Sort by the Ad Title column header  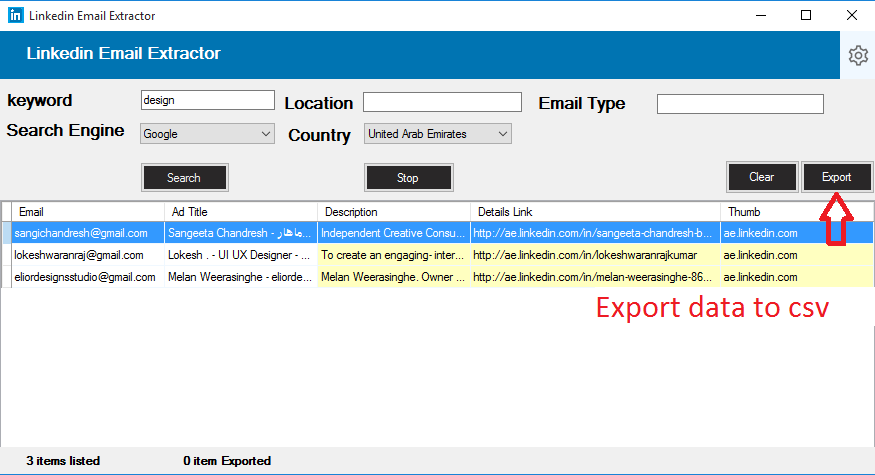tap(241, 212)
